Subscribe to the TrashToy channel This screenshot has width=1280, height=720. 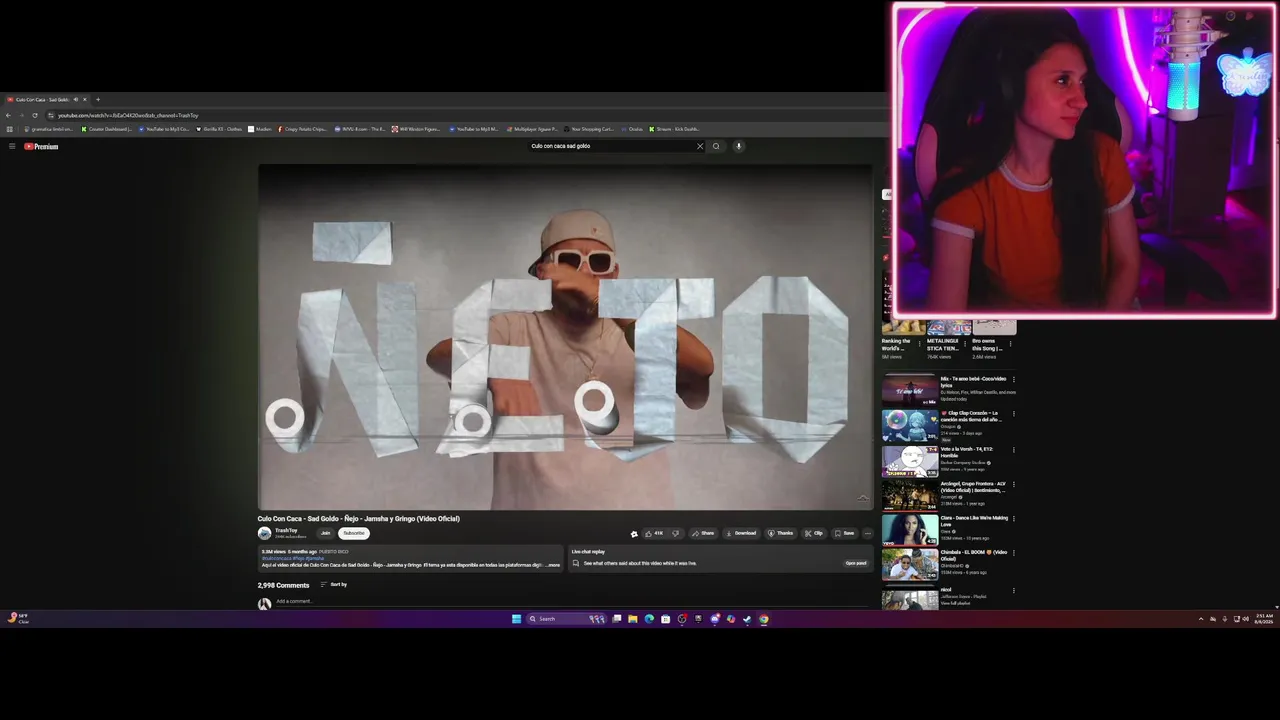(354, 533)
